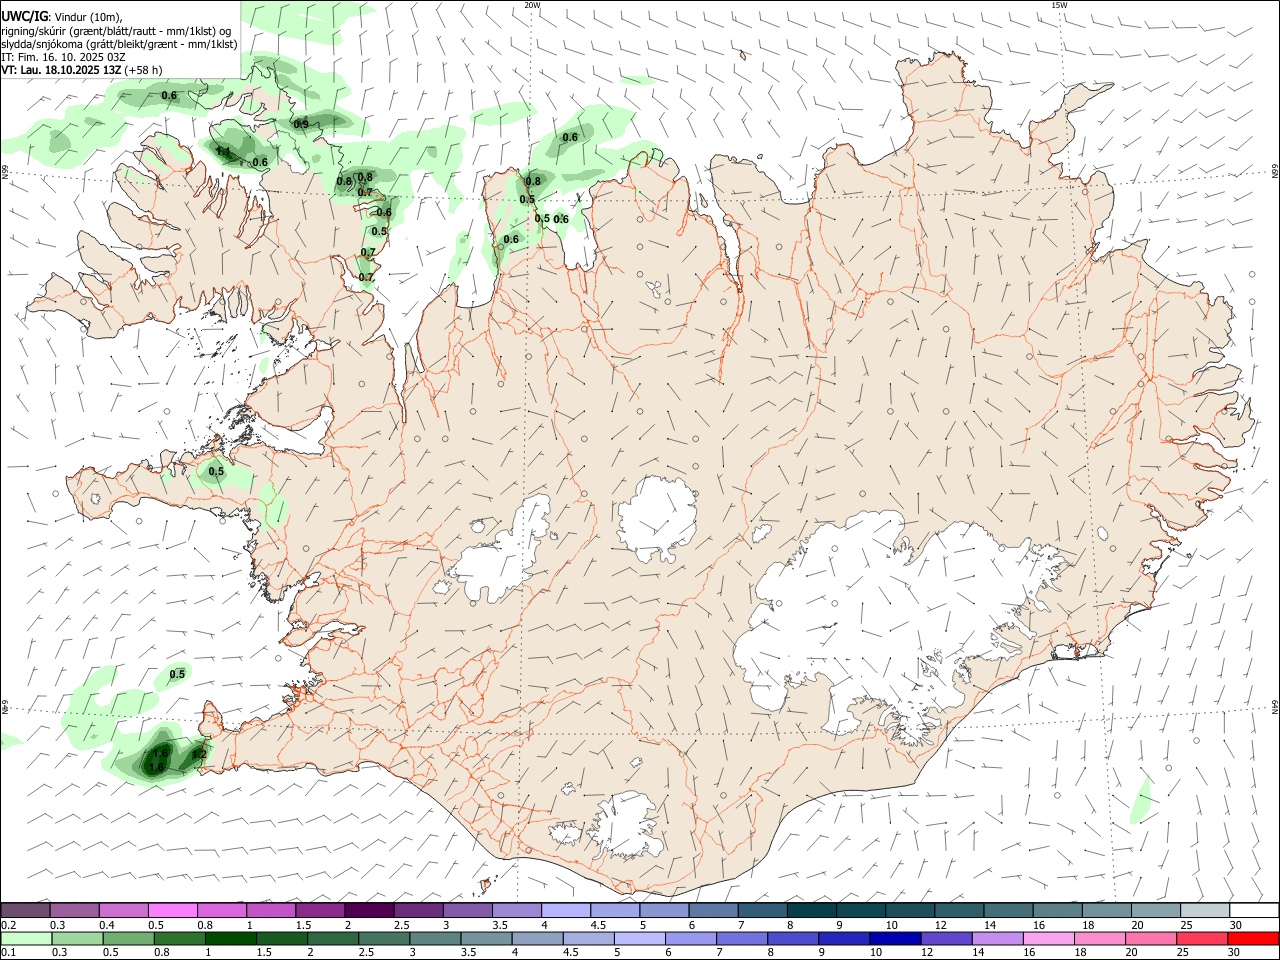
Task: Pick the light pink 16–18 rain swatch
Action: point(1049,938)
